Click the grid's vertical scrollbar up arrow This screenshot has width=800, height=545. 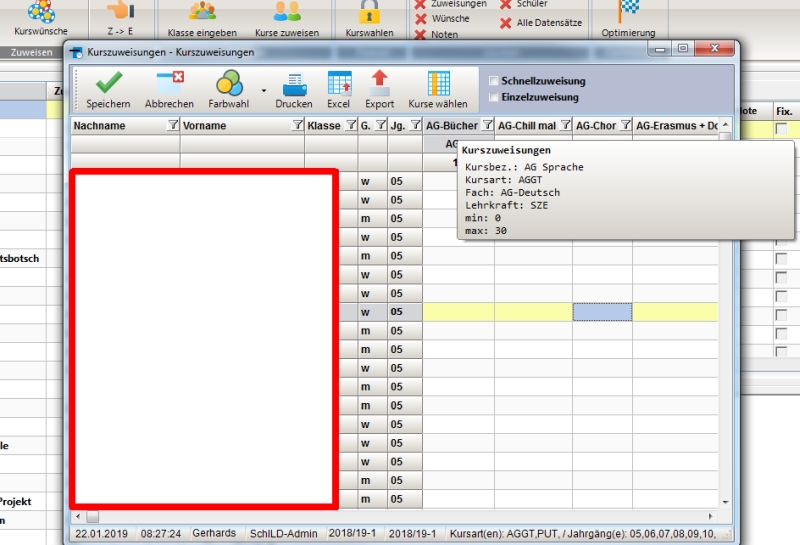pyautogui.click(x=726, y=125)
